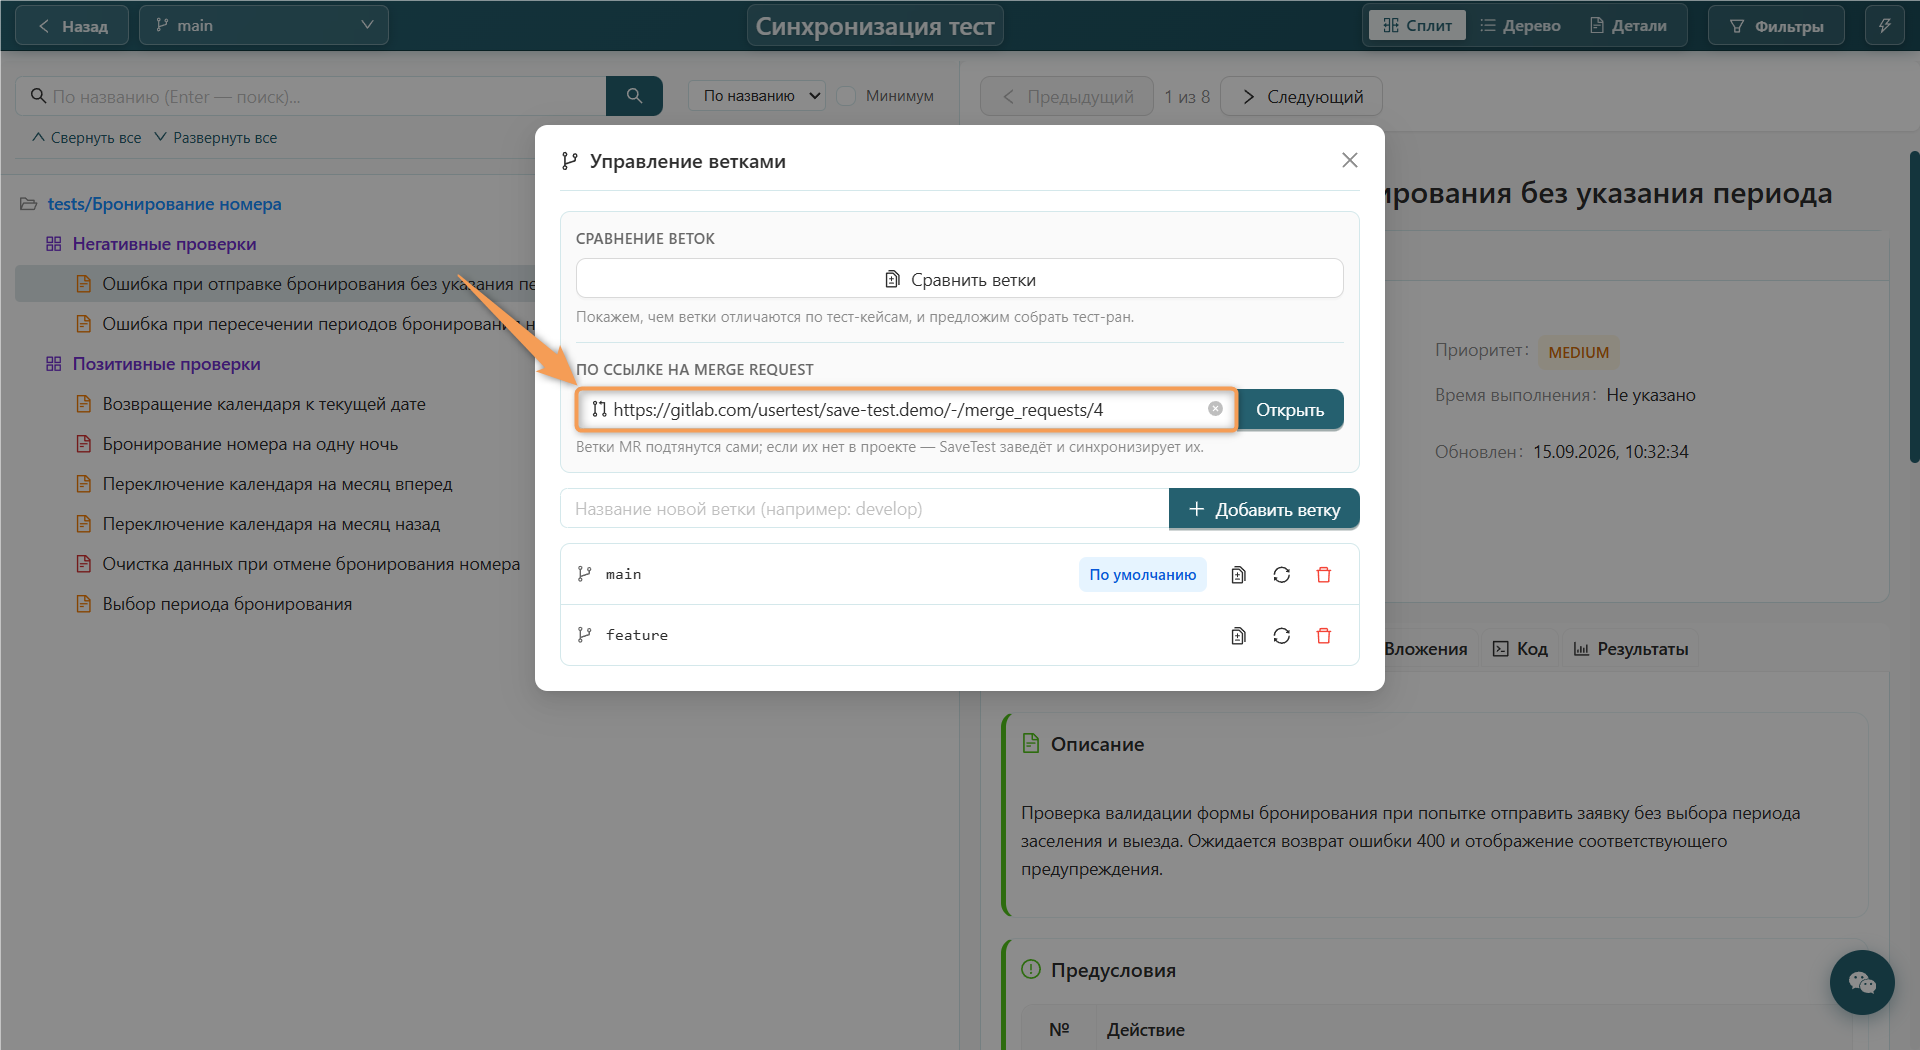Switch to Детали view
Screen dimensions: 1920x1050
pyautogui.click(x=1628, y=26)
